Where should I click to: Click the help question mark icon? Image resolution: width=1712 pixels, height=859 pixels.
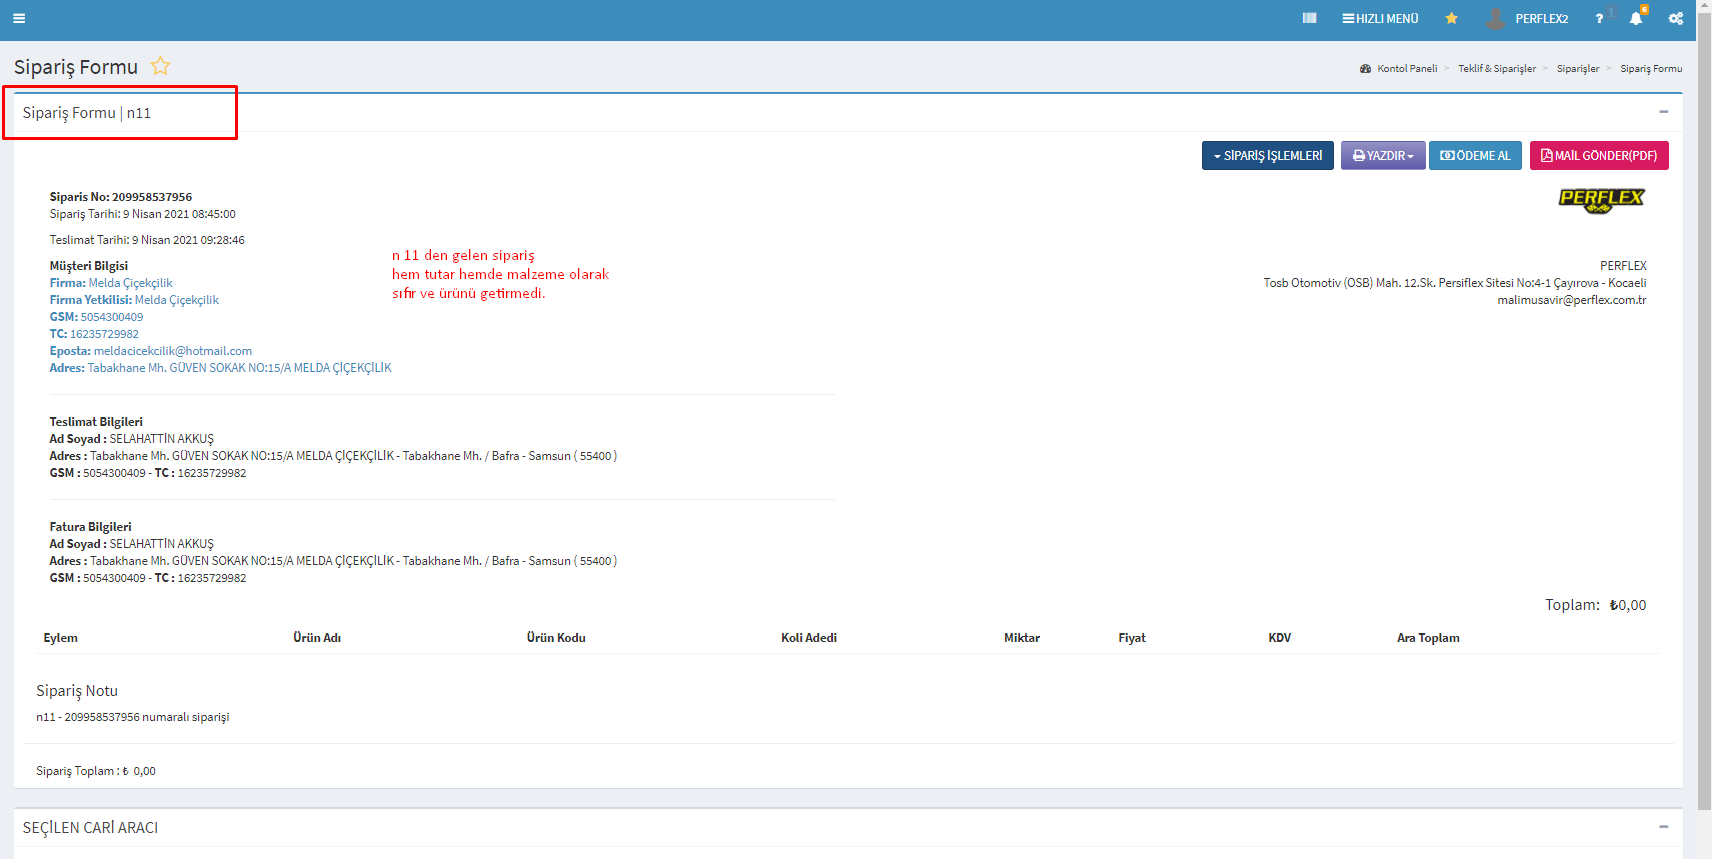tap(1599, 19)
